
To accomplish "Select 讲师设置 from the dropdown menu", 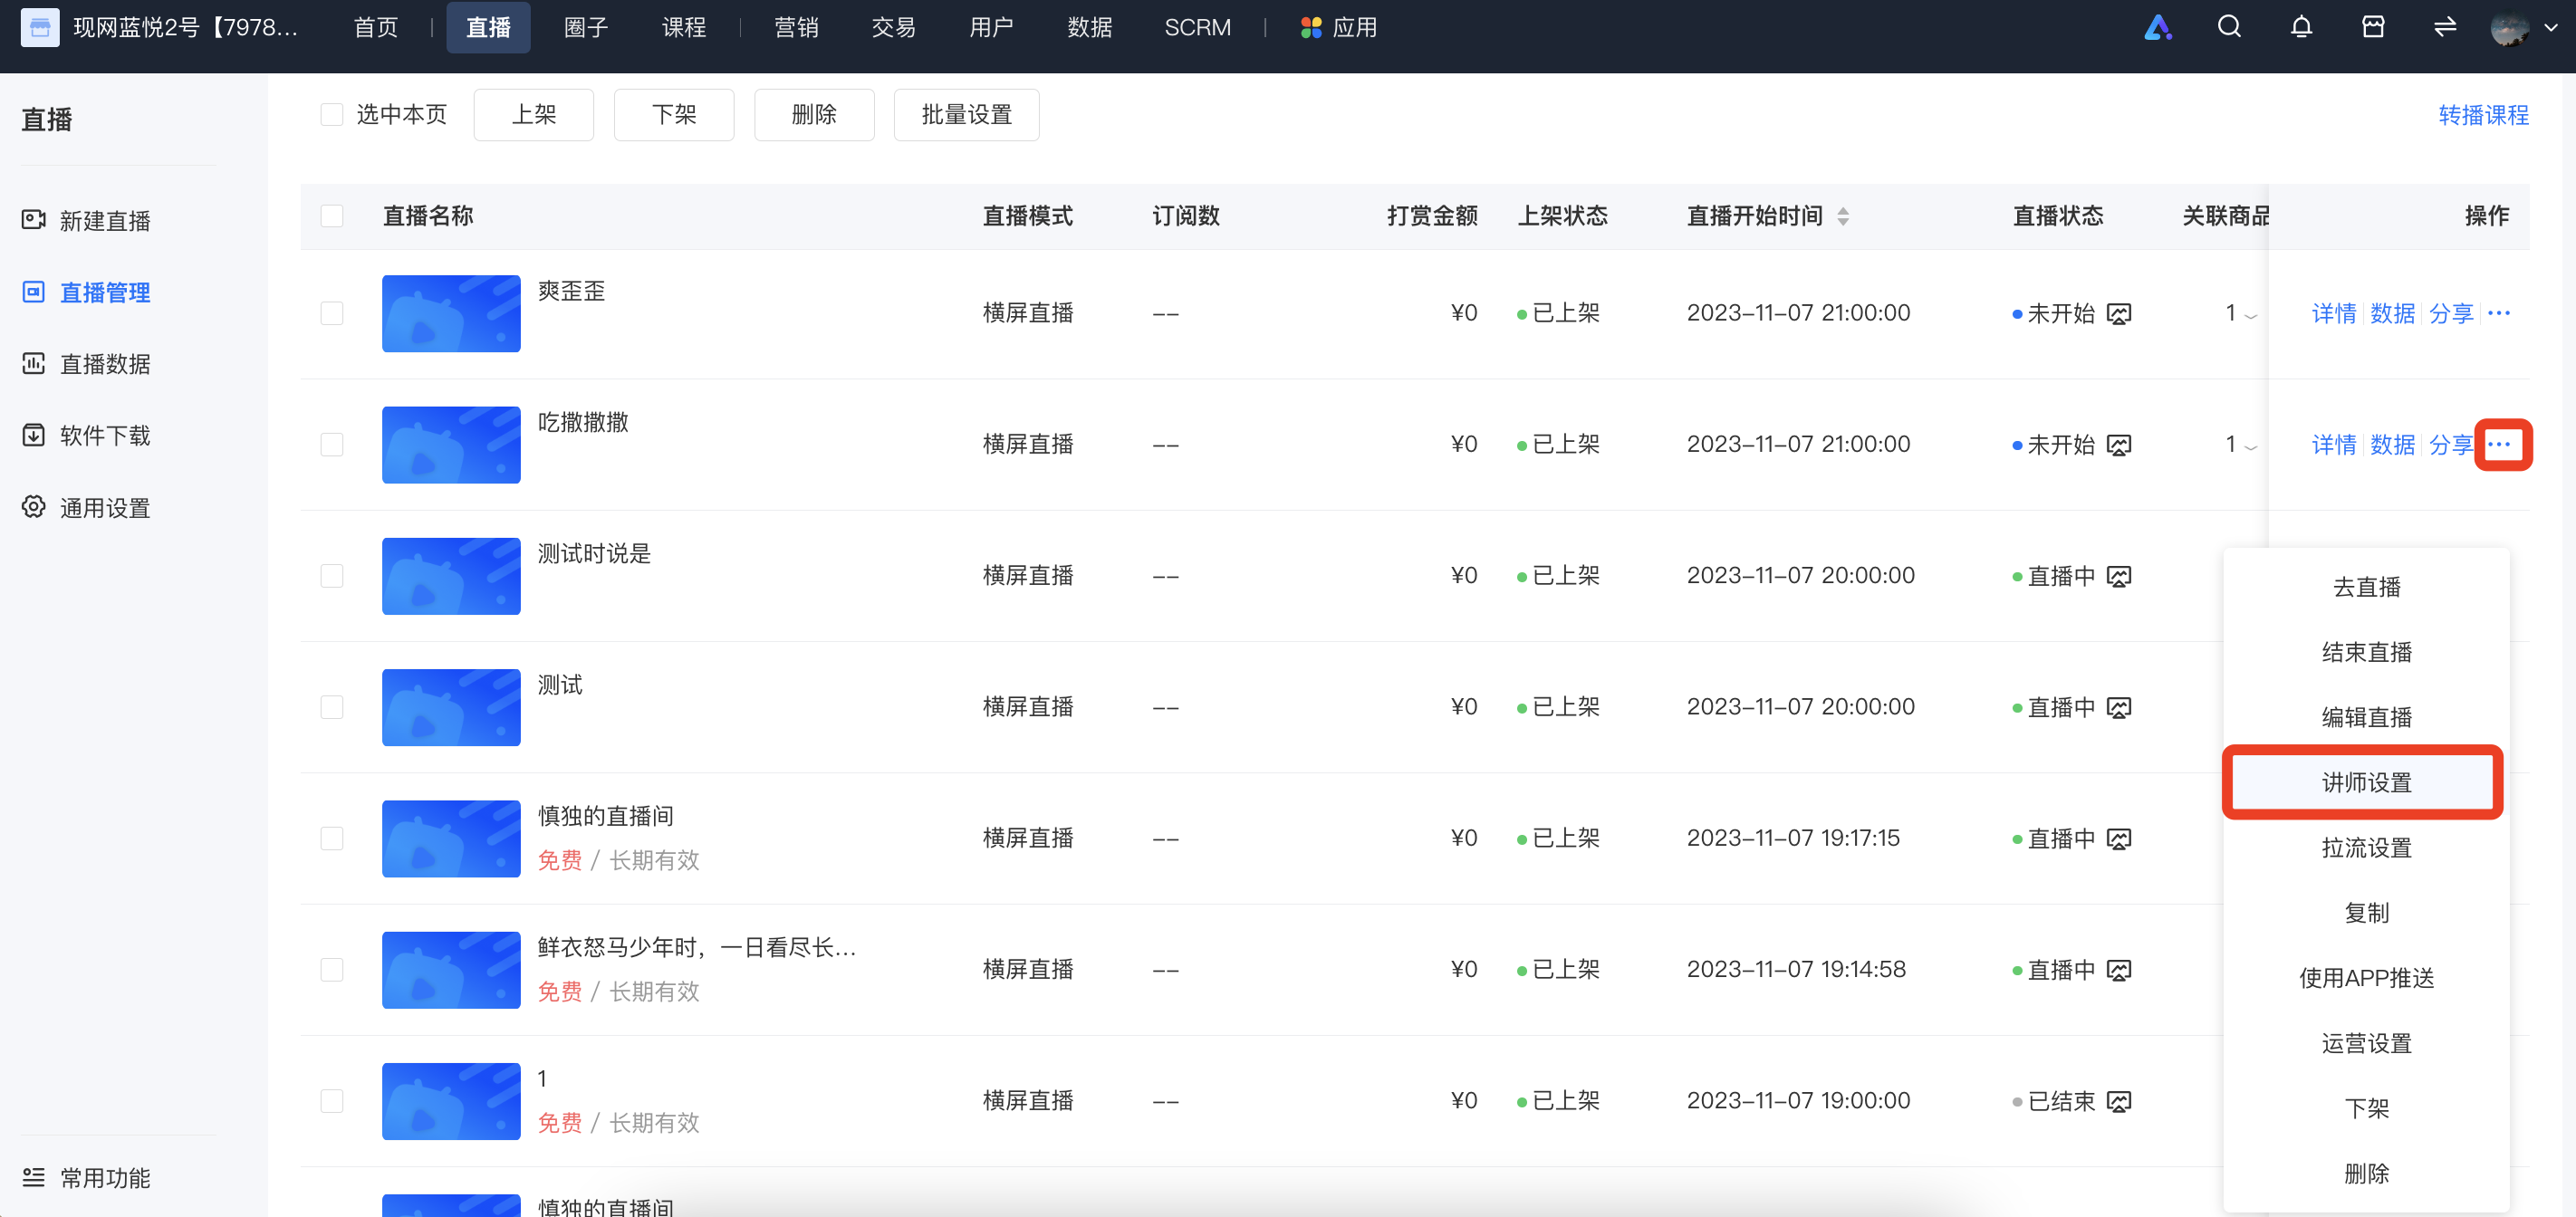I will click(2365, 782).
